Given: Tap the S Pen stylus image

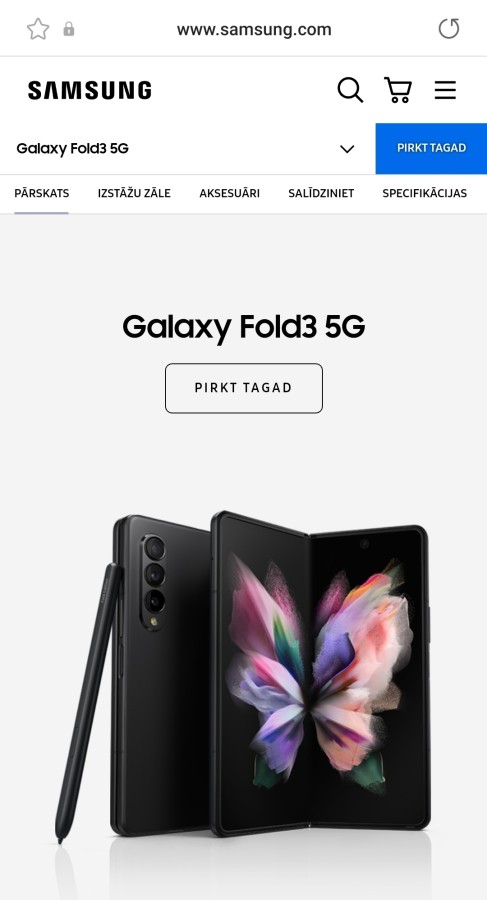Looking at the screenshot, I should 88,703.
